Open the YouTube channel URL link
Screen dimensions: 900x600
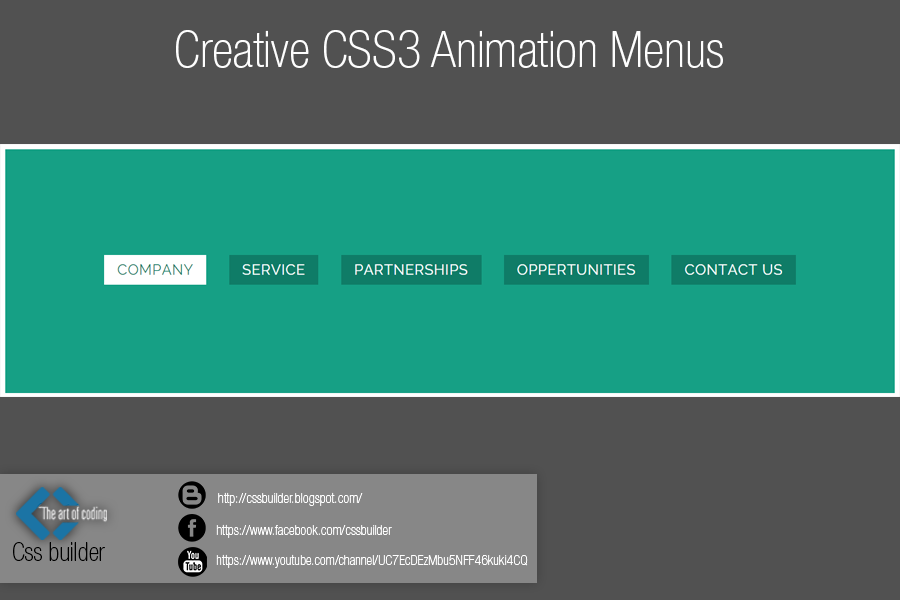click(x=372, y=561)
